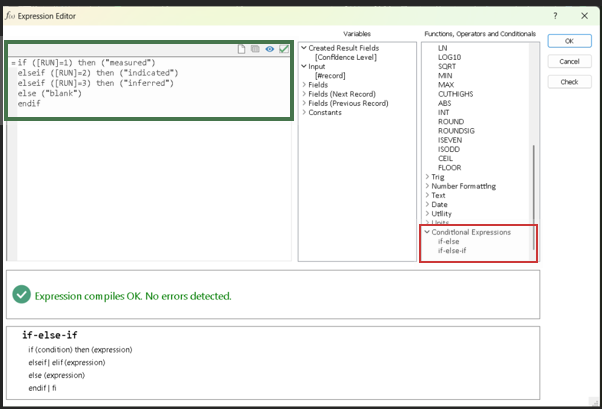This screenshot has width=602, height=409.
Task: Click the if-else-if heading in help panel
Action: click(50, 335)
